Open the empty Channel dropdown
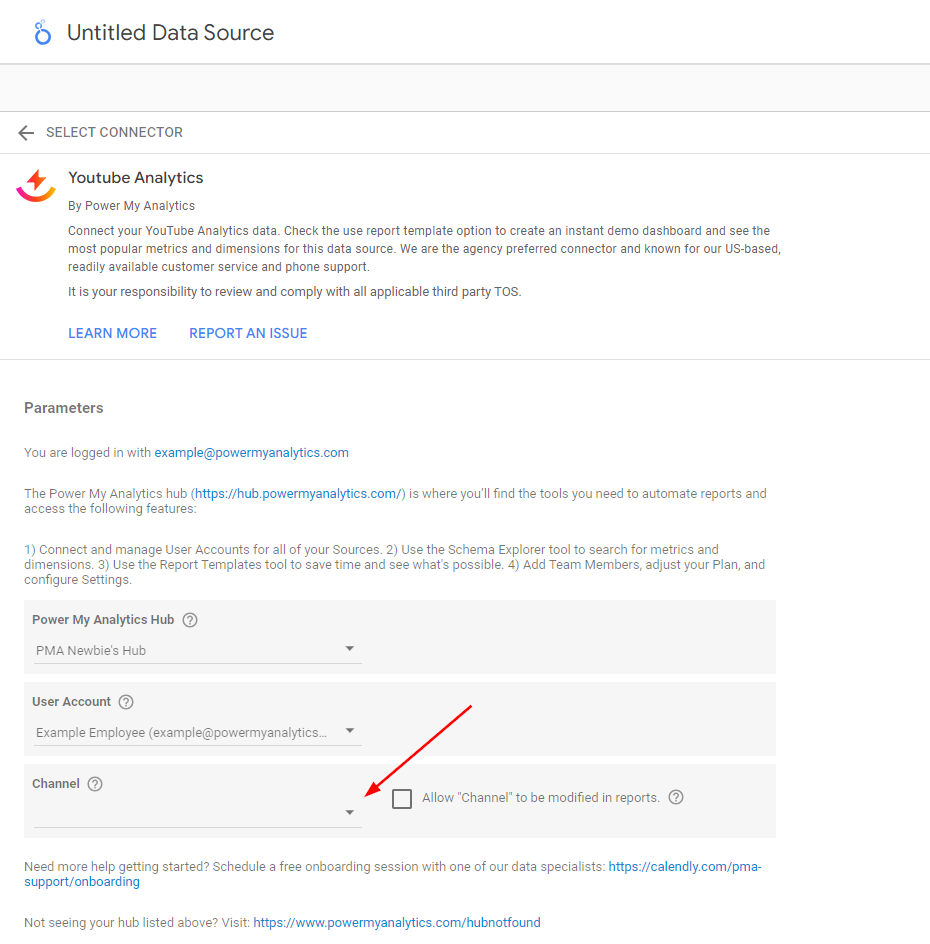Image resolution: width=930 pixels, height=944 pixels. pyautogui.click(x=197, y=813)
